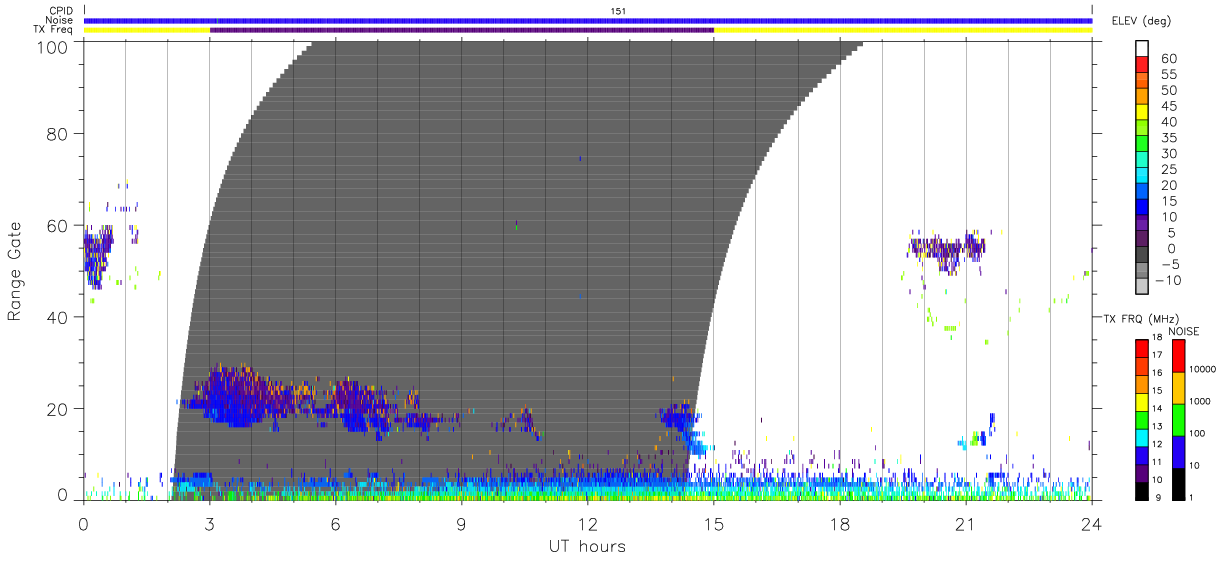Pick the green cell of NOISE colorbar
The width and height of the screenshot is (1228, 567).
pyautogui.click(x=1178, y=420)
